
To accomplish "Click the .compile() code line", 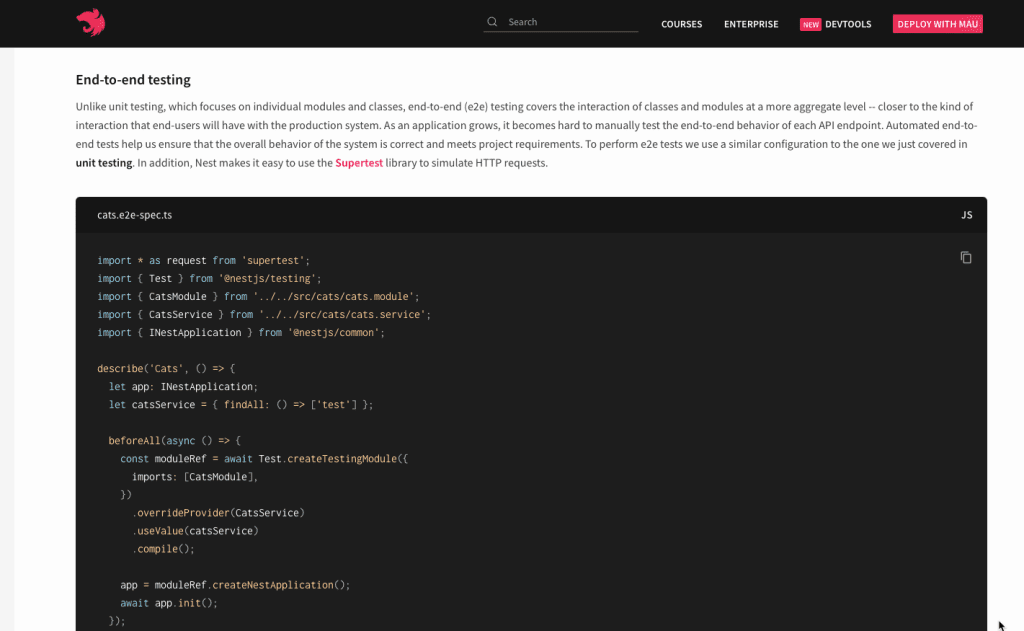I will click(x=163, y=549).
